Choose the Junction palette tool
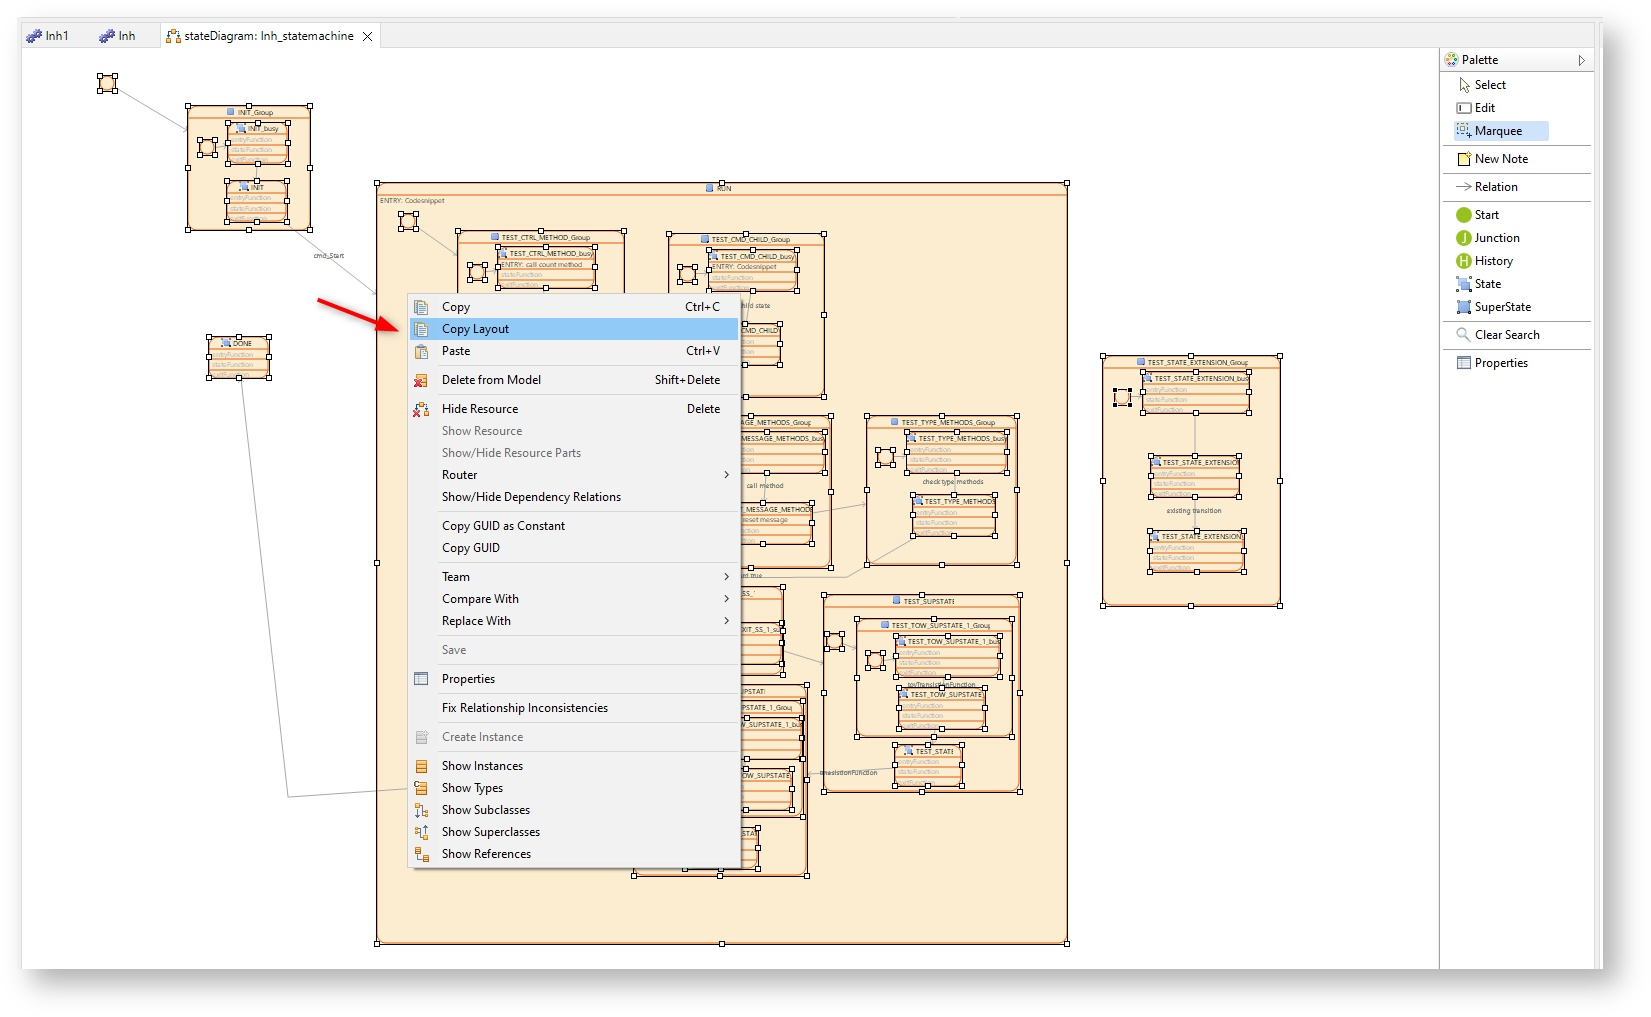The image size is (1651, 1017). coord(1496,238)
